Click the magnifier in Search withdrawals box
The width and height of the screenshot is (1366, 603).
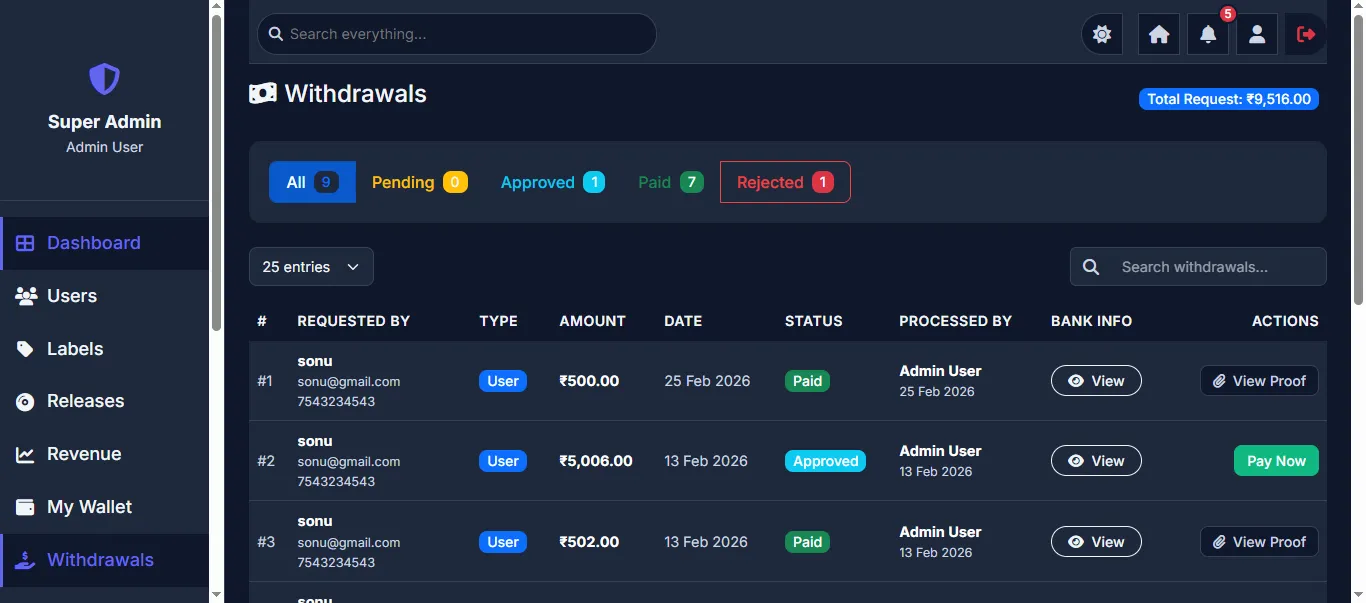tap(1091, 267)
